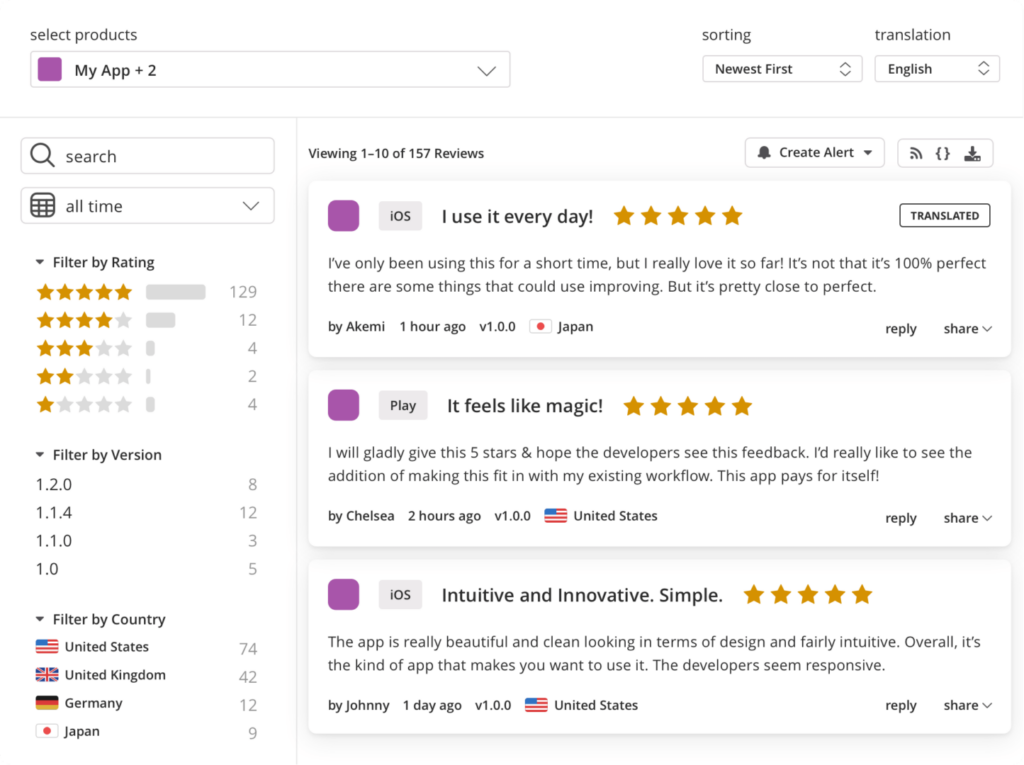Collapse the Filter by Country section
Image resolution: width=1024 pixels, height=765 pixels.
coord(38,618)
